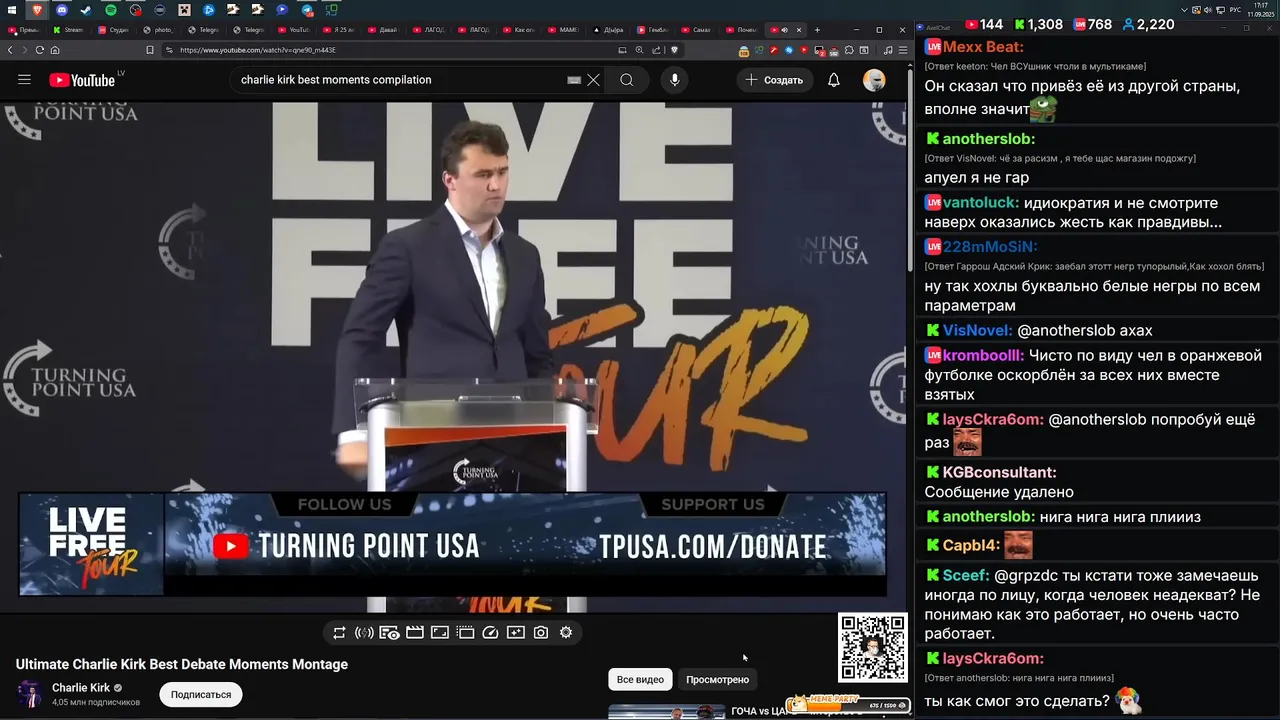Click the Brave shields lion icon

[674, 50]
